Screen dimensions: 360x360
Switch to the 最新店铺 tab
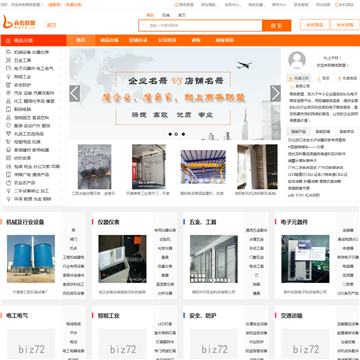[x=323, y=131]
